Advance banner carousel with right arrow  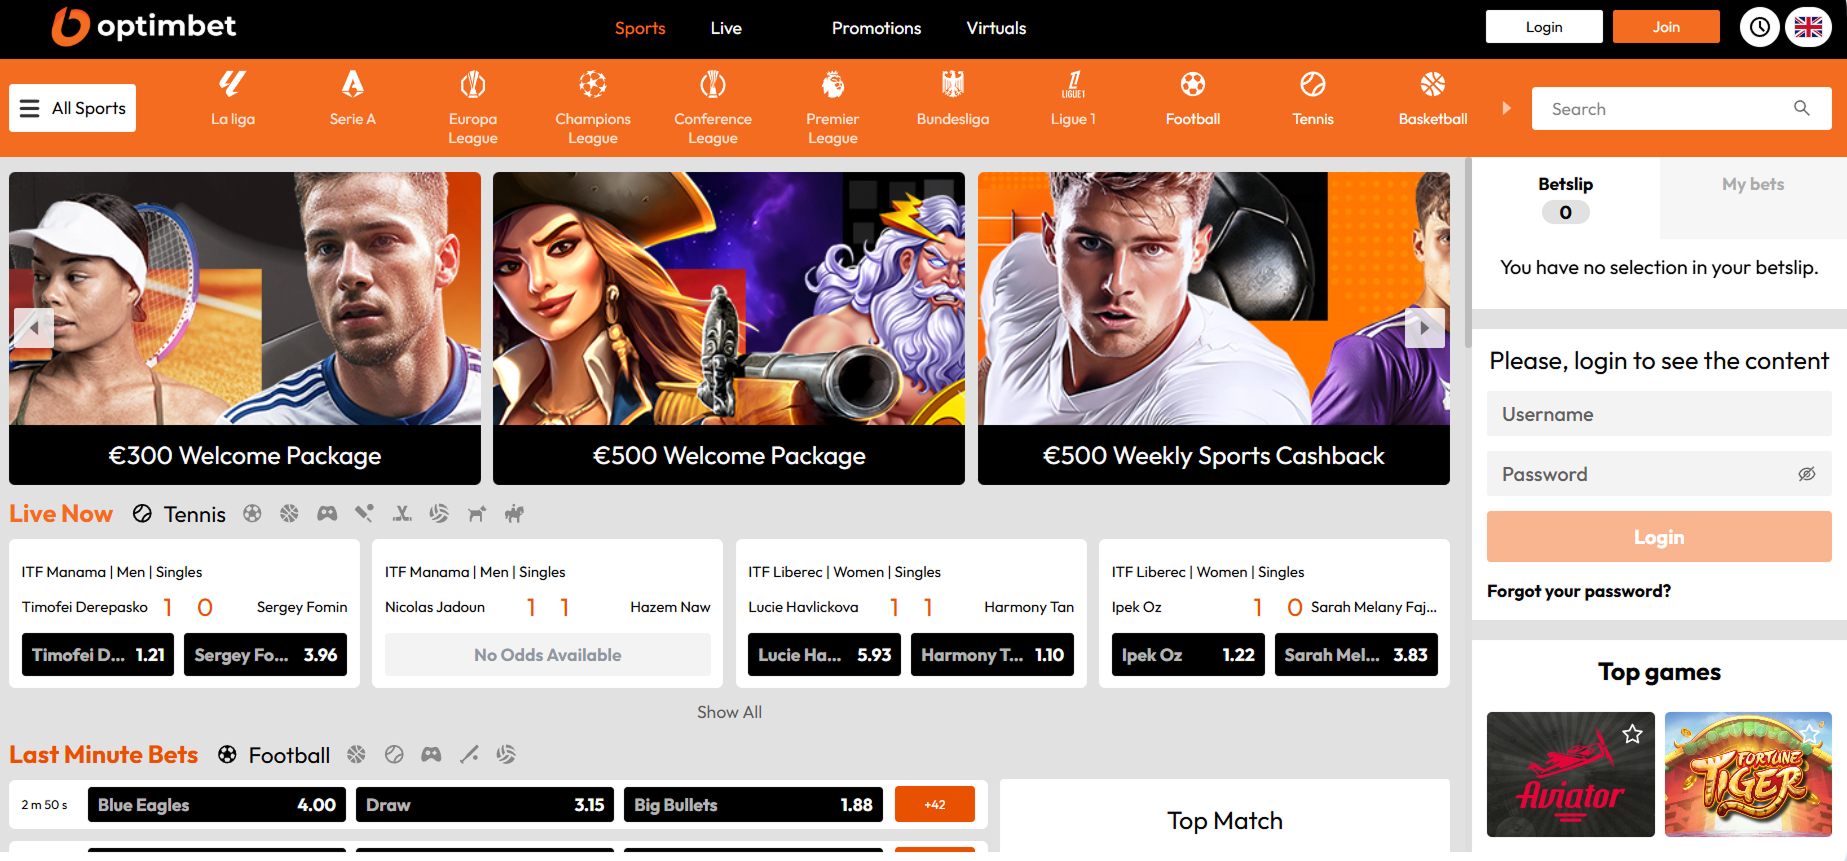tap(1424, 328)
